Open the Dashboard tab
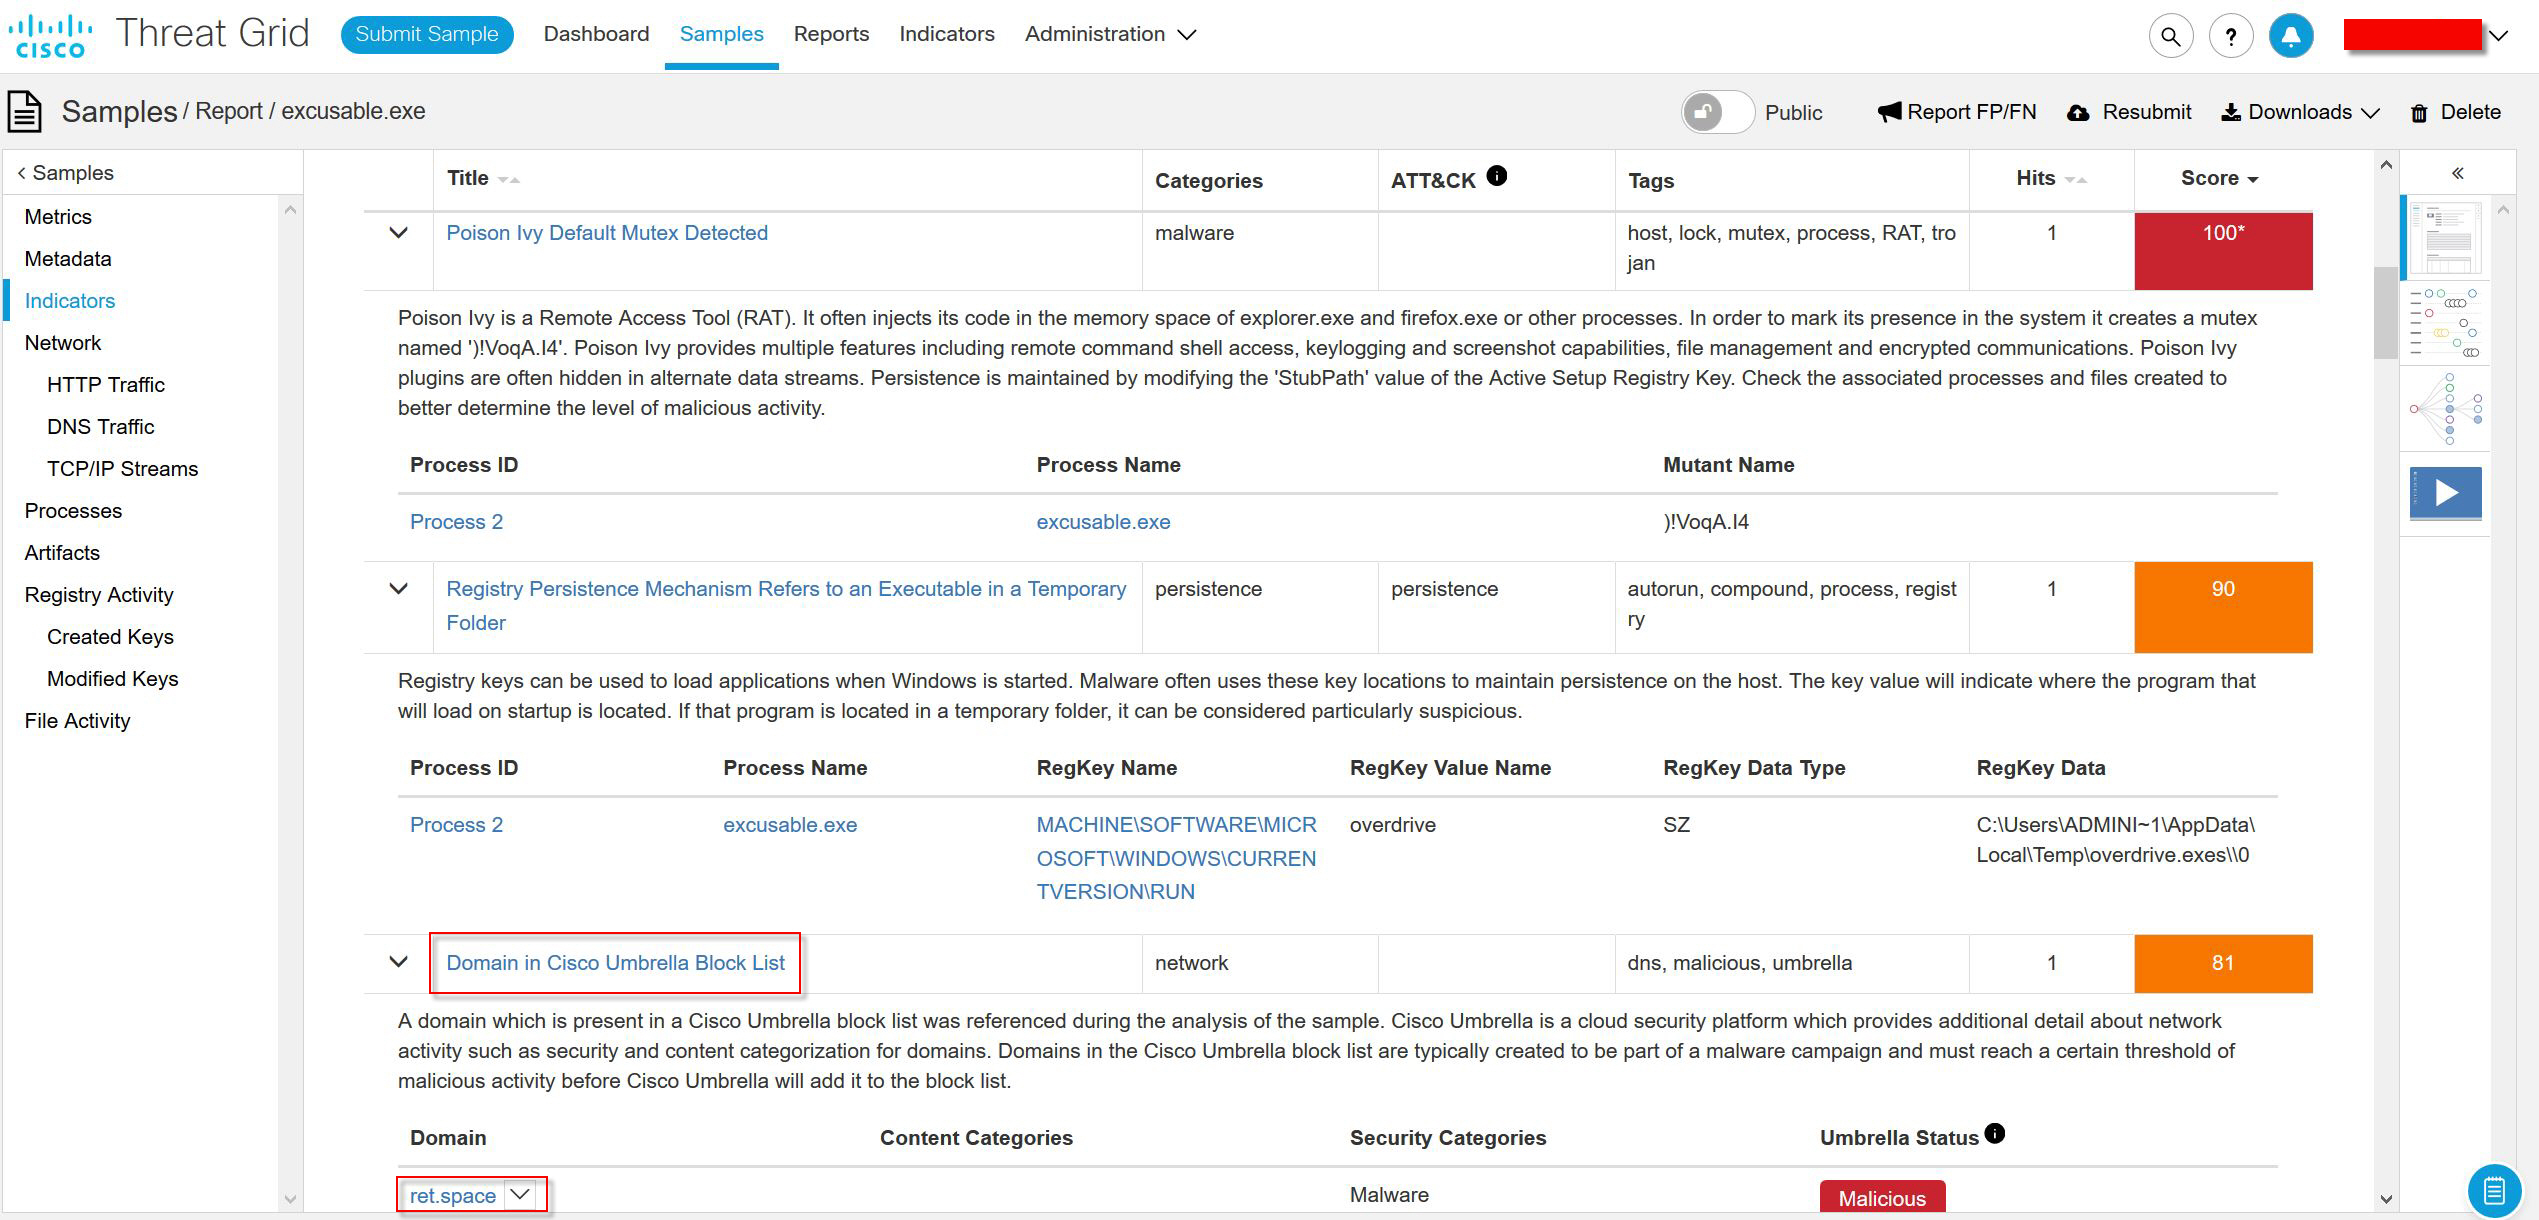 (x=596, y=34)
